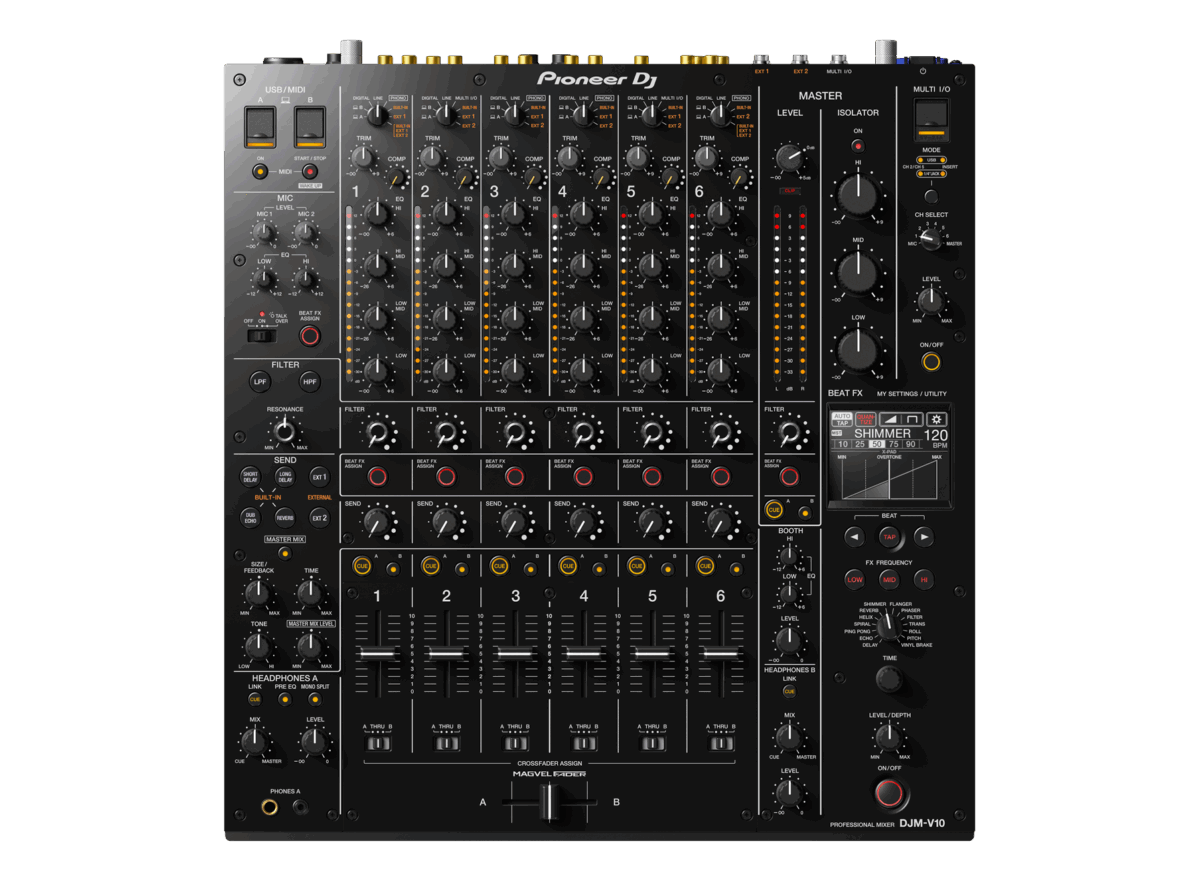This screenshot has height=881, width=1200.
Task: Click the ISOLATOR LOW knob
Action: [858, 349]
